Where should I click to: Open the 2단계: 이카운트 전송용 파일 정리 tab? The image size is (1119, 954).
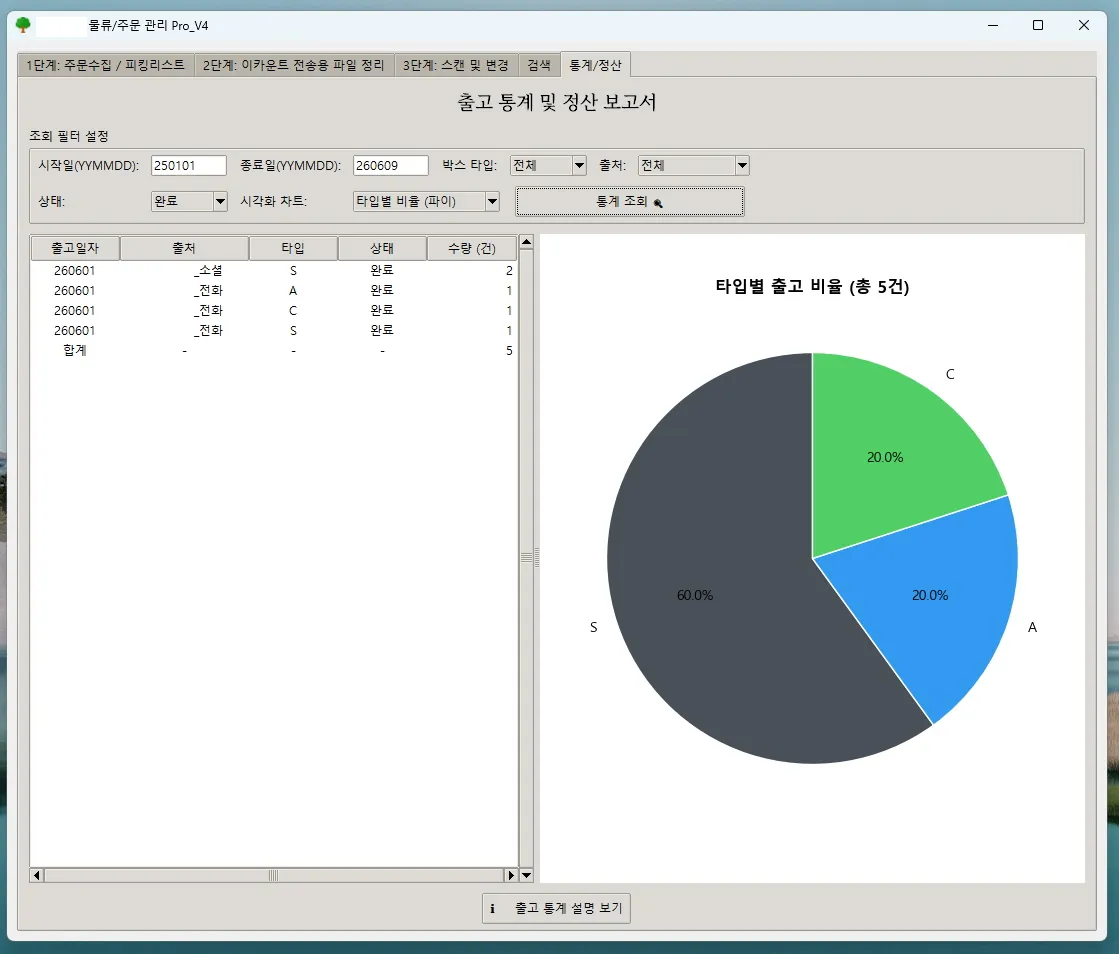click(293, 66)
